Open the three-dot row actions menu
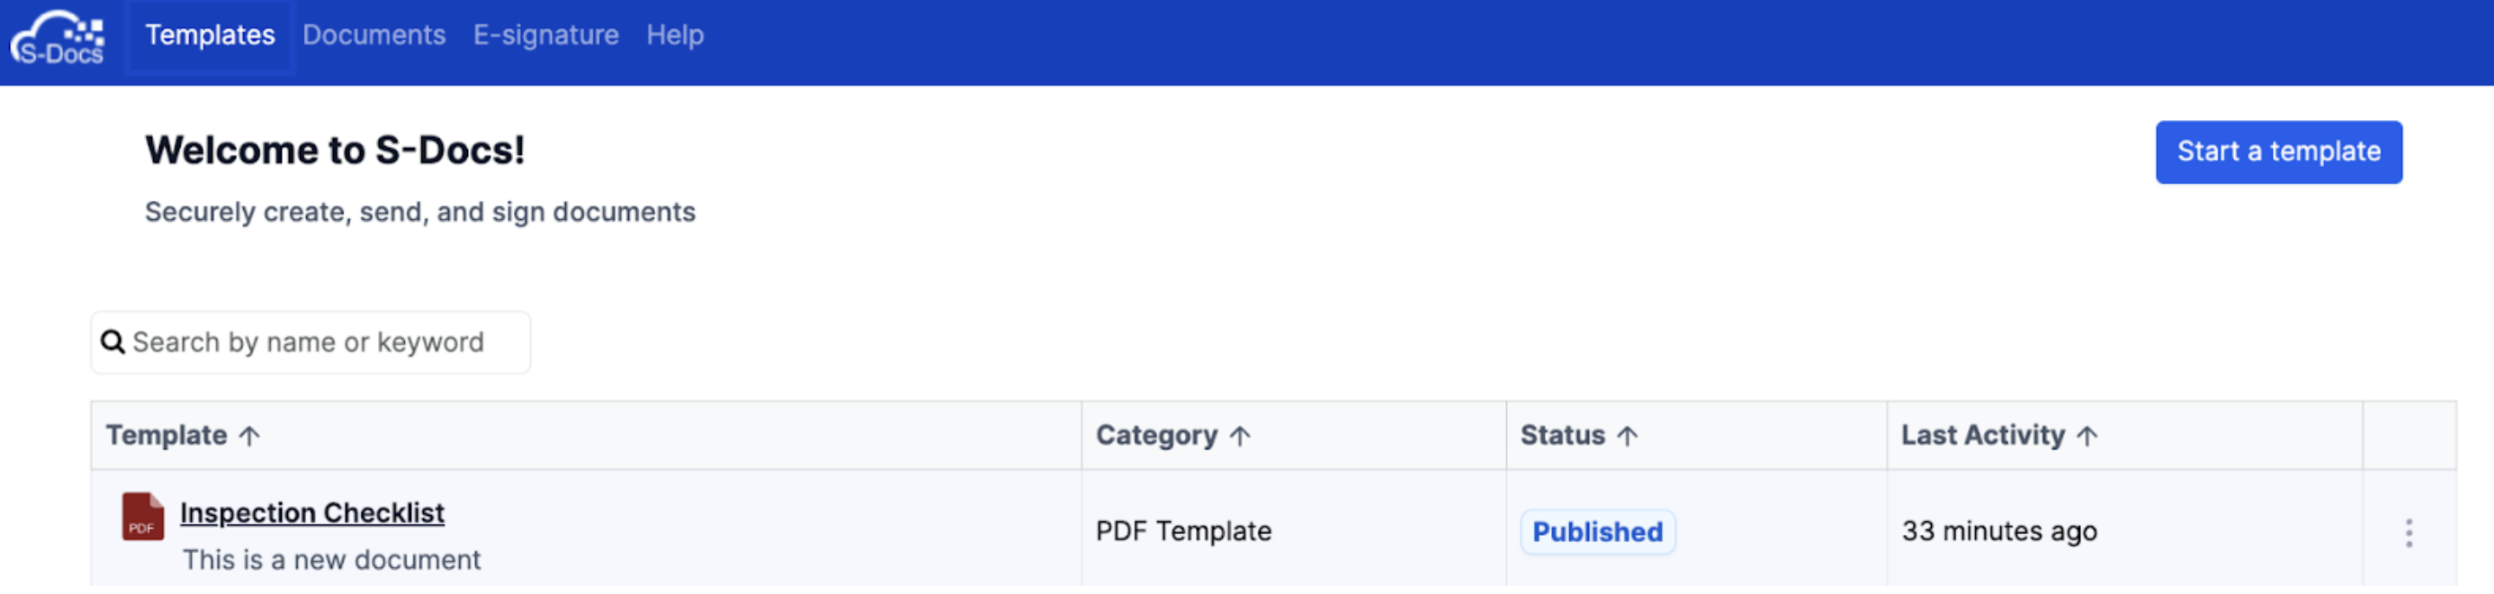 pos(2408,533)
